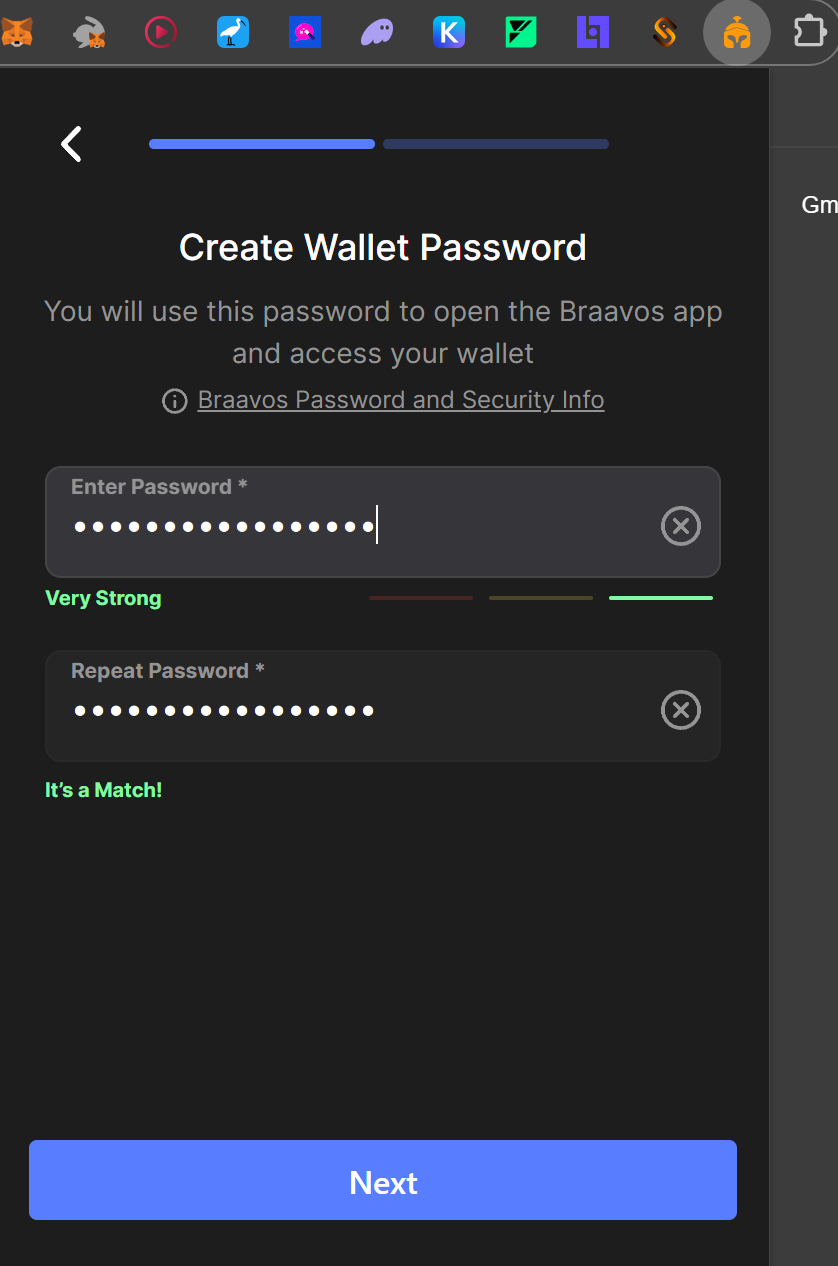The height and width of the screenshot is (1266, 838).
Task: Clear the Repeat Password field
Action: click(680, 710)
